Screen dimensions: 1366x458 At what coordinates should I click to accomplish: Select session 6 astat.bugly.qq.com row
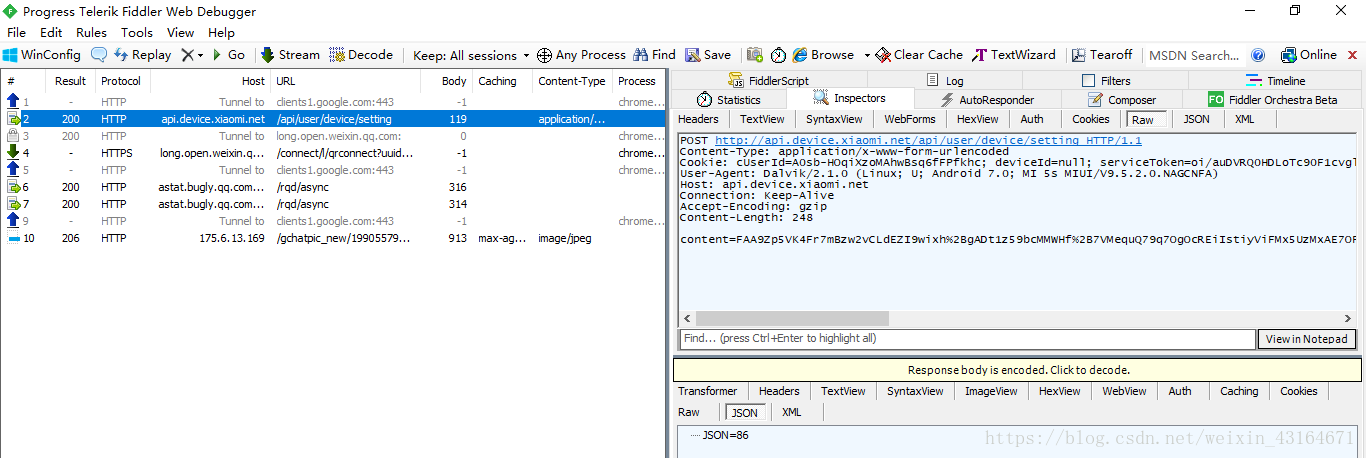click(332, 187)
